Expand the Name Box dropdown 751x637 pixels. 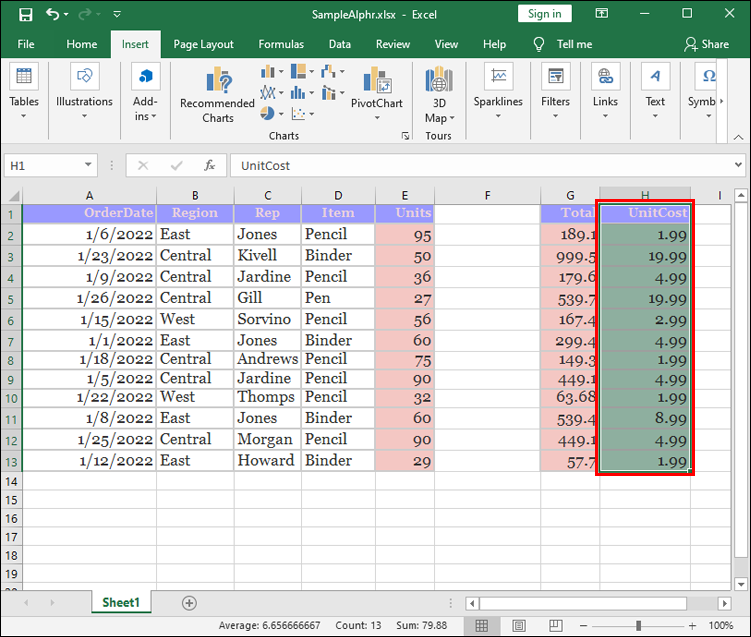(89, 166)
